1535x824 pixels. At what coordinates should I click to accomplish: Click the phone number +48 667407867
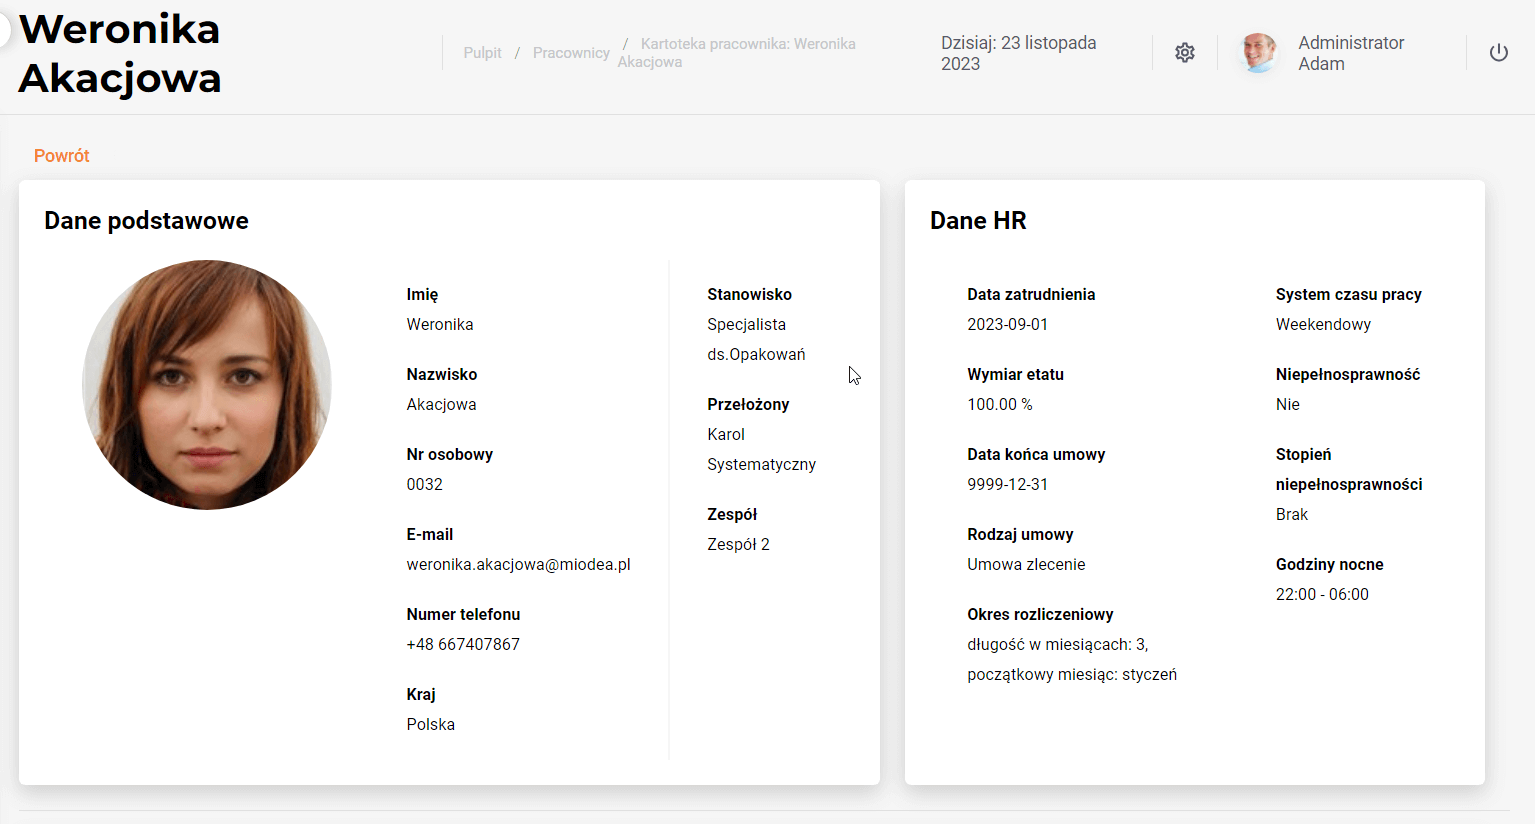(463, 644)
